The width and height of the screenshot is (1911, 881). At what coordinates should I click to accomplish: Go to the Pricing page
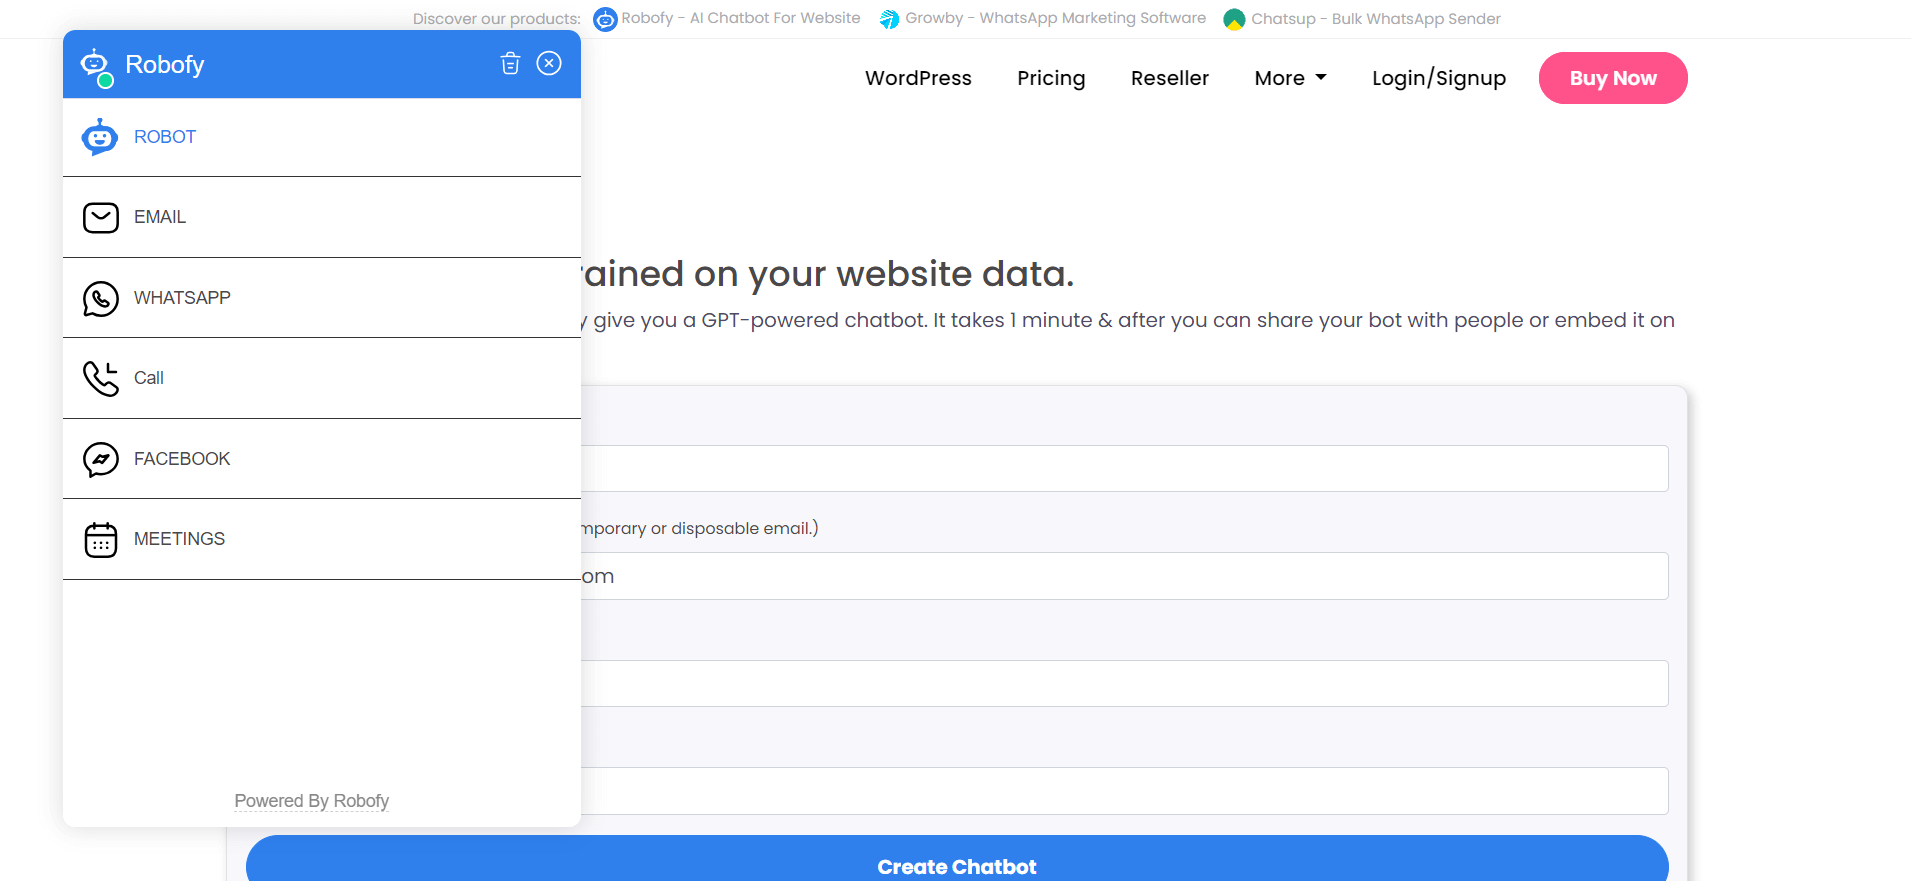[x=1051, y=78]
